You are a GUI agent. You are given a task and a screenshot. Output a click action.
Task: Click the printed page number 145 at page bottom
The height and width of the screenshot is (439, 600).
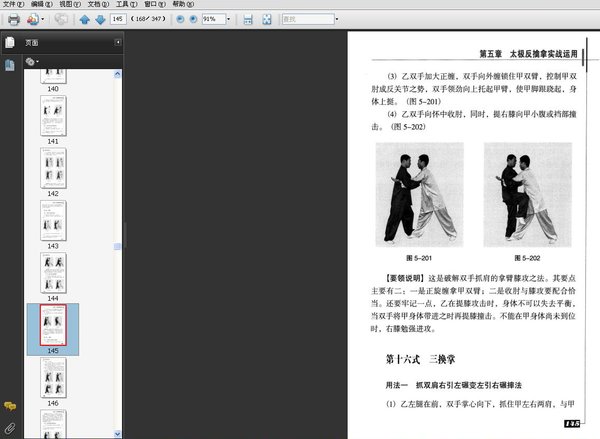click(x=572, y=423)
